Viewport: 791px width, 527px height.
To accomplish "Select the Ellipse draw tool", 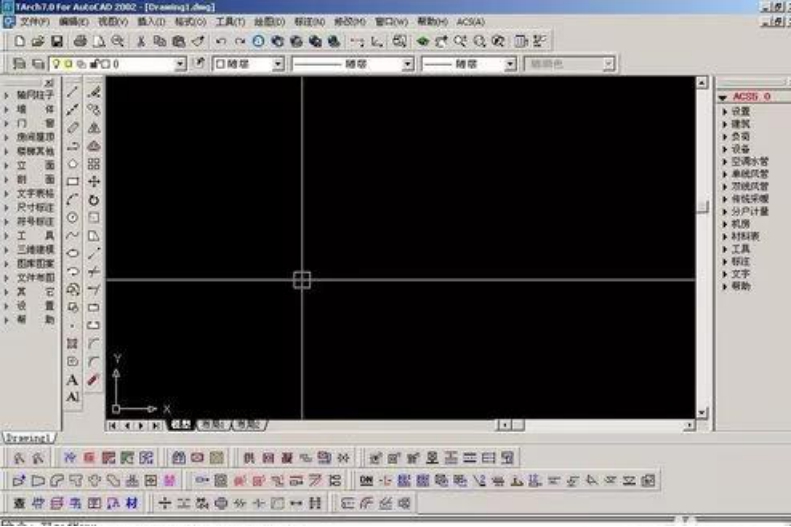I will [73, 253].
